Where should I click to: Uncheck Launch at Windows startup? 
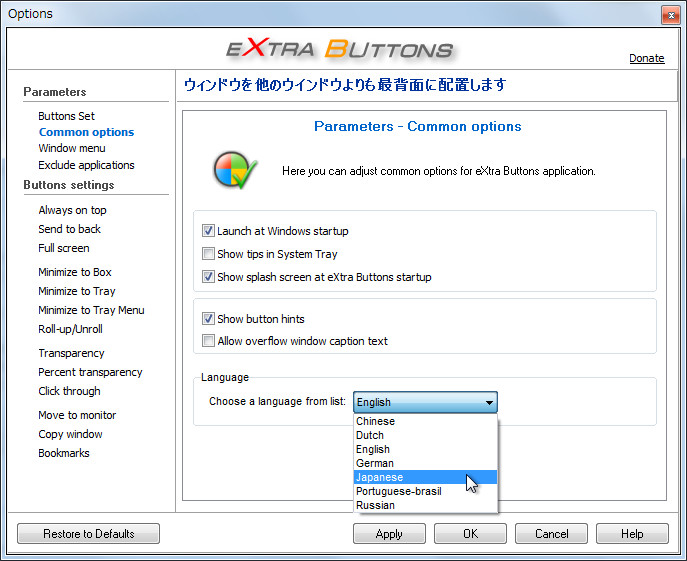[208, 231]
